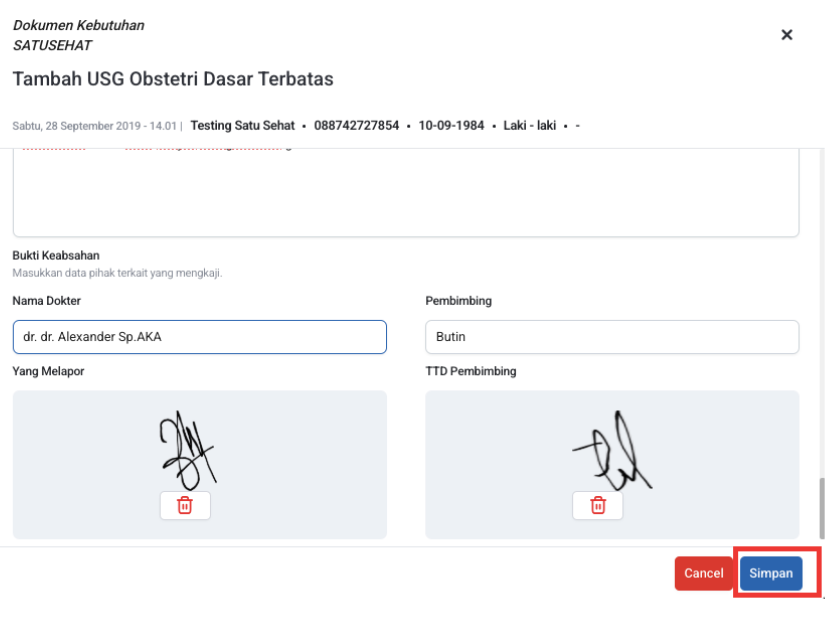Click the Sabtu, 28 September 2019 timestamp

(94, 126)
